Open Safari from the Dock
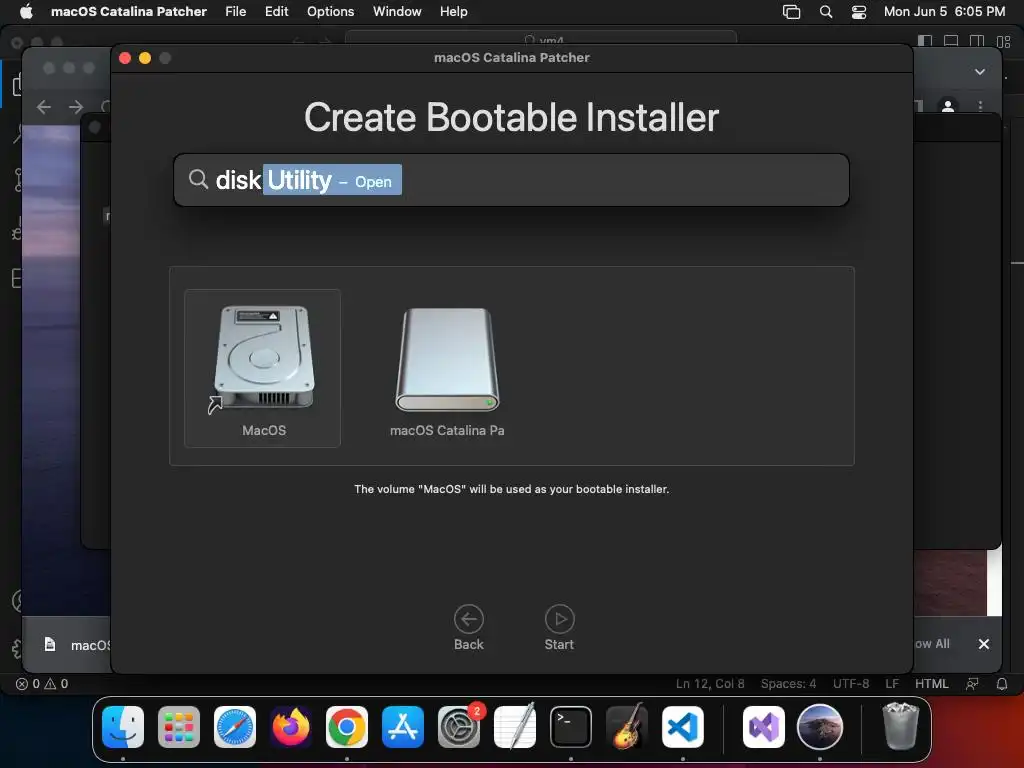Viewport: 1024px width, 768px height. click(x=235, y=727)
